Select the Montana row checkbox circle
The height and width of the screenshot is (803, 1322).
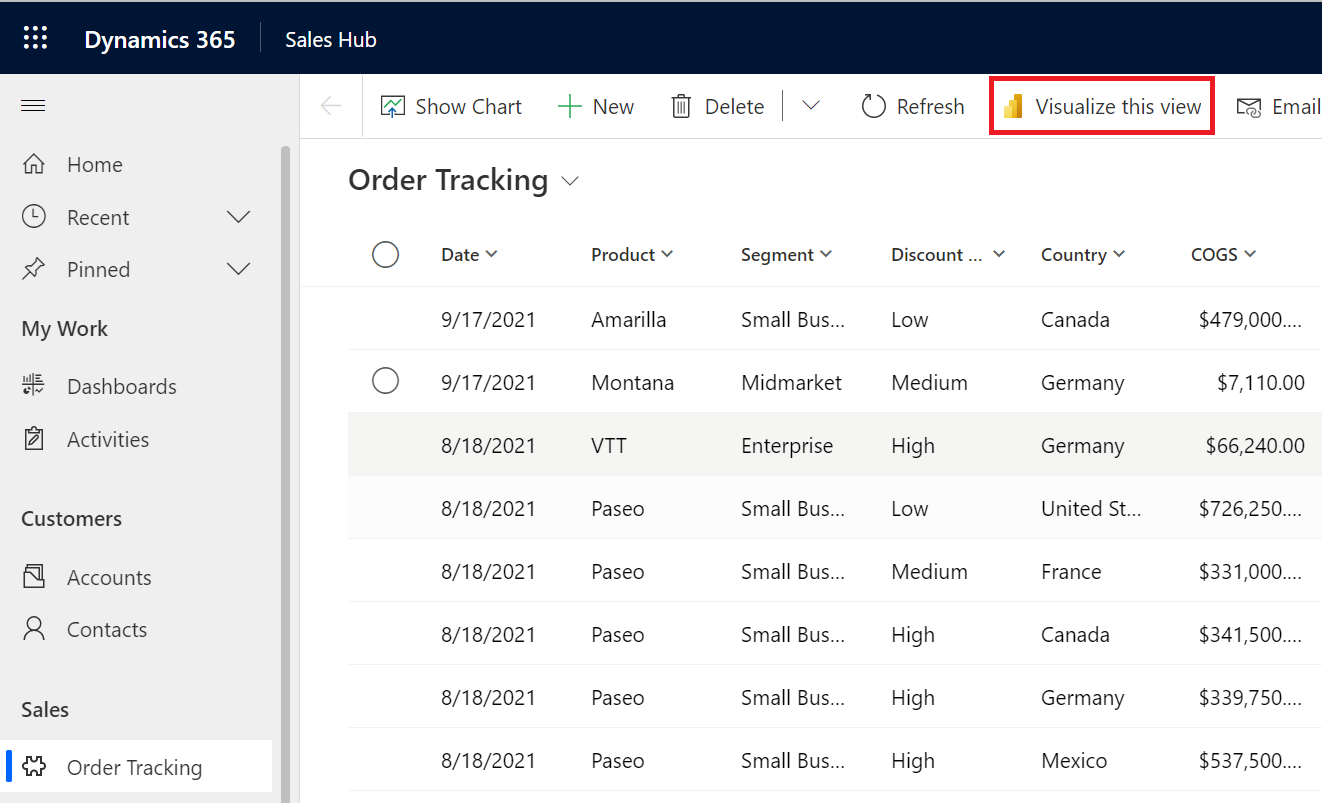pyautogui.click(x=385, y=381)
